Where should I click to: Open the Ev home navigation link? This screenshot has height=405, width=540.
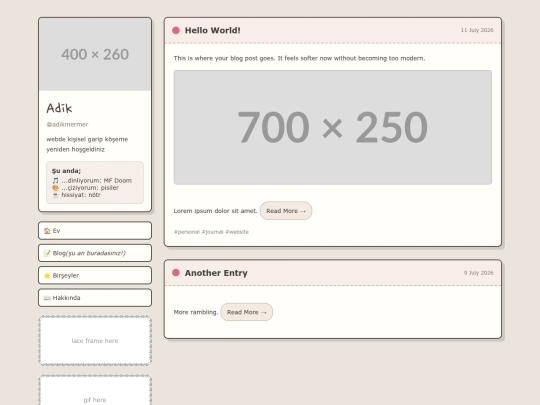[x=95, y=231]
